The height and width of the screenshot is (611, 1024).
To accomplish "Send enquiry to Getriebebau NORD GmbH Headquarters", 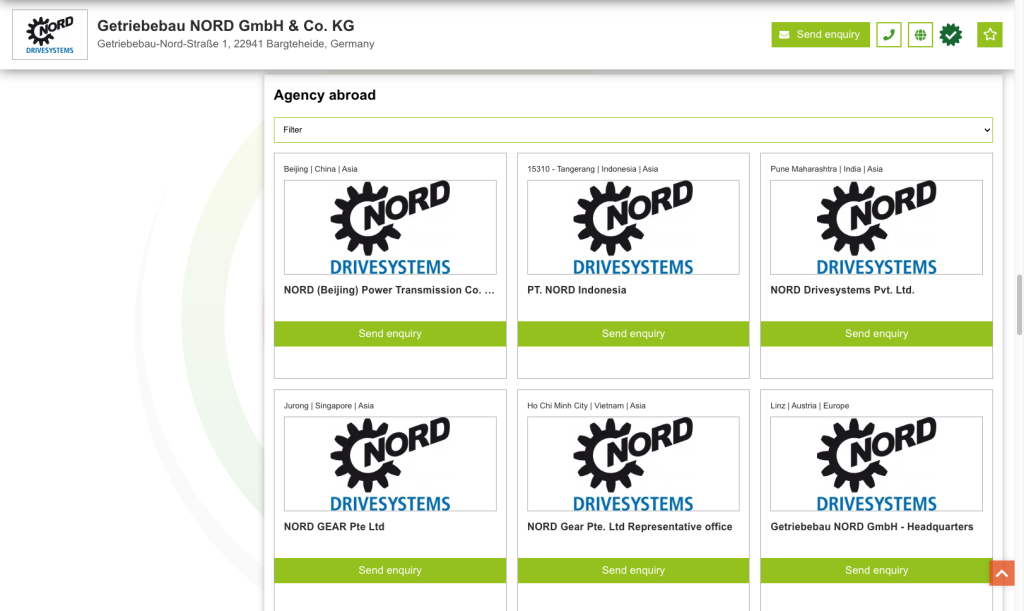I will pyautogui.click(x=876, y=570).
